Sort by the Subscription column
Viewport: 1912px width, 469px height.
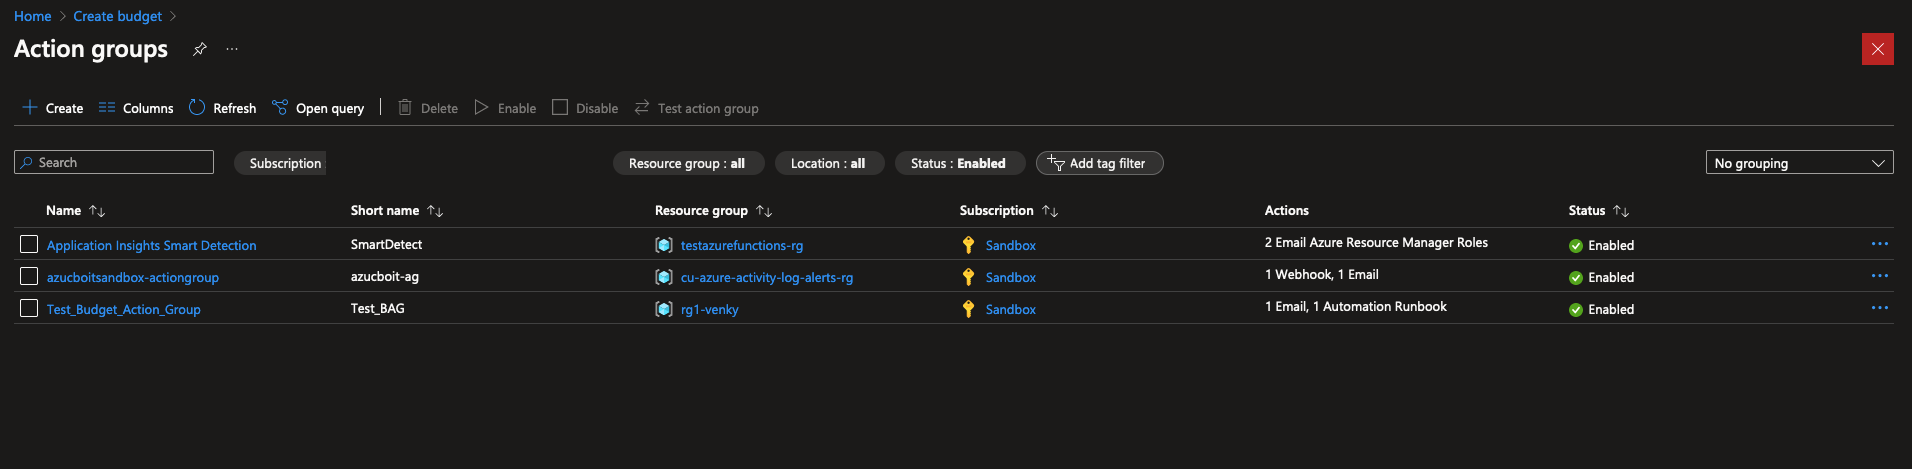click(1008, 210)
